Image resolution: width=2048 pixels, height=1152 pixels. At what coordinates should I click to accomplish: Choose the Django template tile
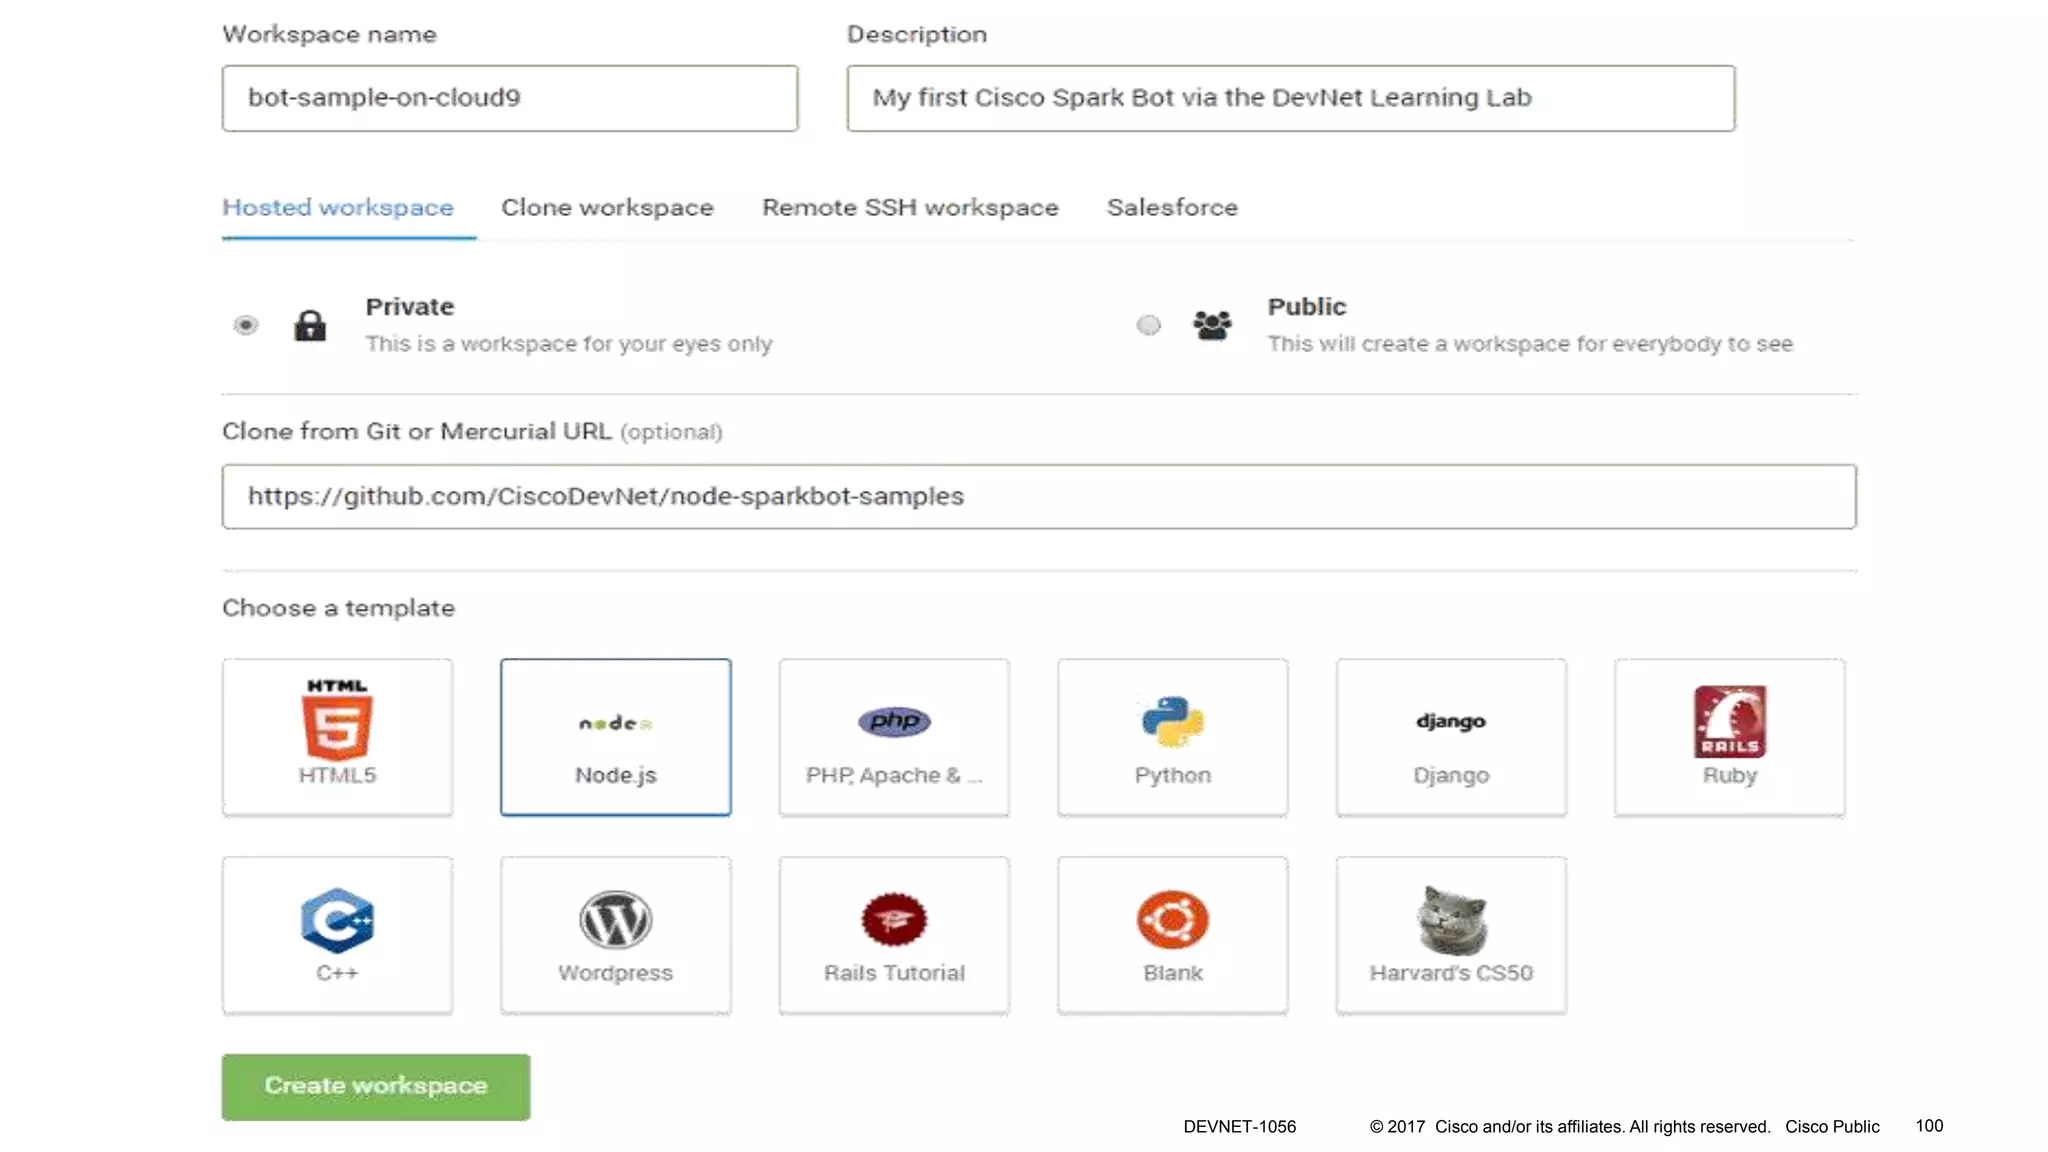coord(1451,737)
